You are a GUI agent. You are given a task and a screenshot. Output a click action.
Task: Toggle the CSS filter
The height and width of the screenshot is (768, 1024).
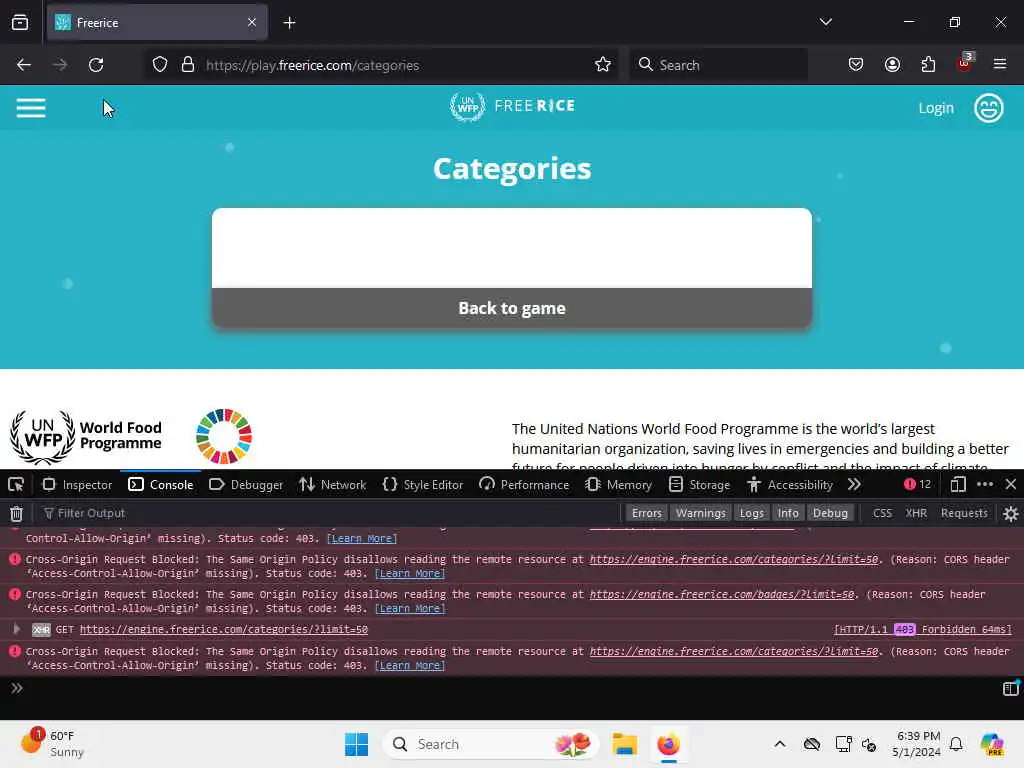(882, 513)
